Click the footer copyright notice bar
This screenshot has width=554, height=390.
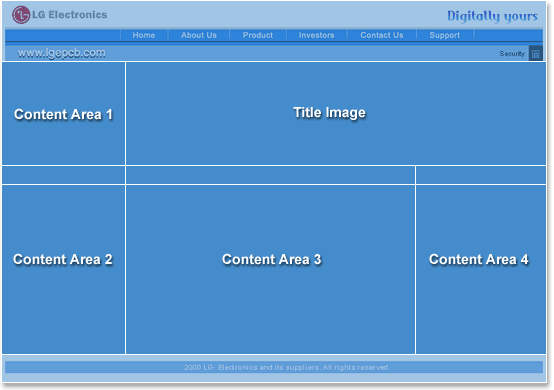tap(274, 367)
